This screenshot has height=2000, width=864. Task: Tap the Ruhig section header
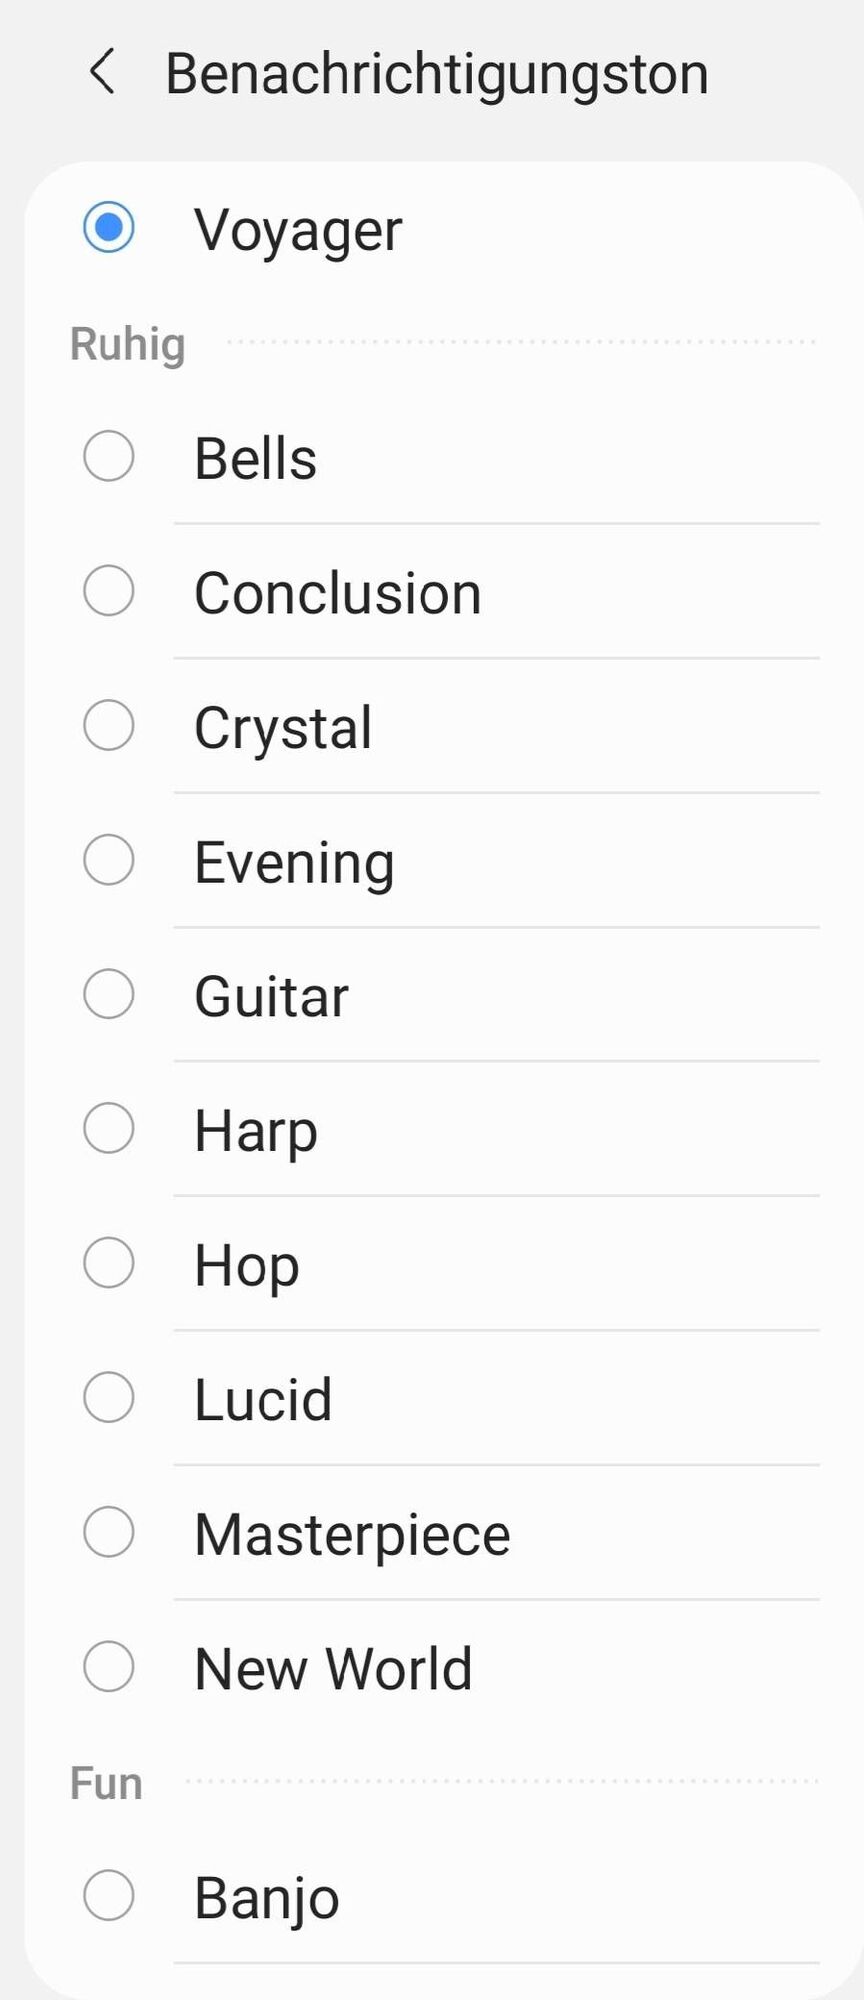[x=127, y=344]
